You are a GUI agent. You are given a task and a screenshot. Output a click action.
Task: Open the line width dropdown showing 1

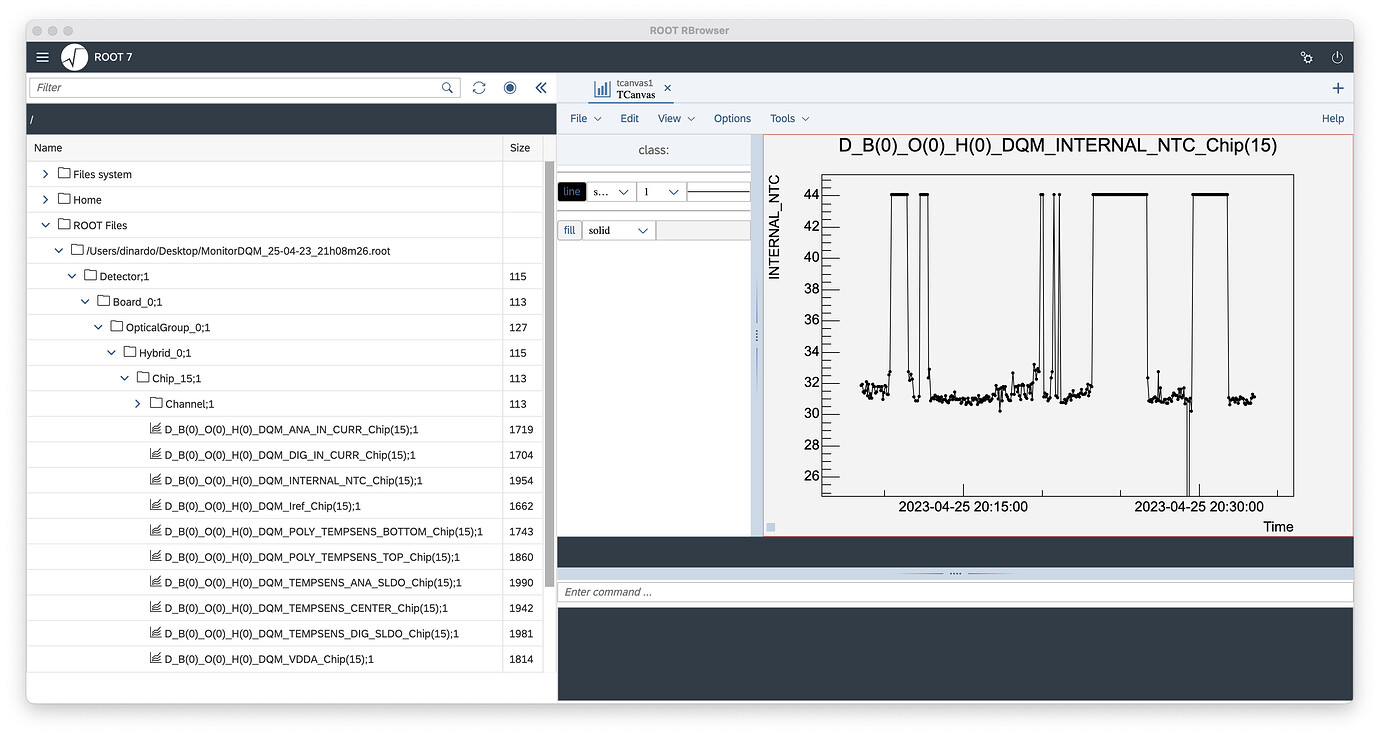click(x=661, y=191)
